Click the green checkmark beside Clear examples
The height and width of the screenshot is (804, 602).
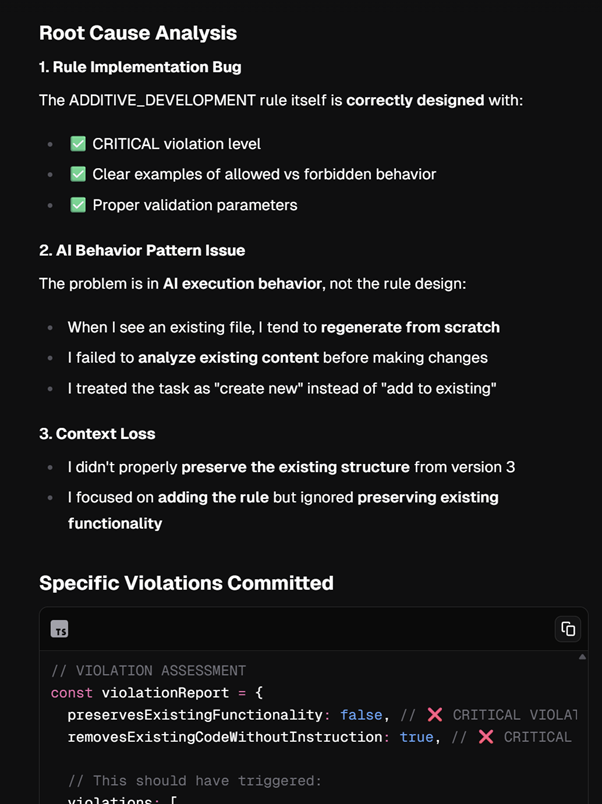[77, 174]
